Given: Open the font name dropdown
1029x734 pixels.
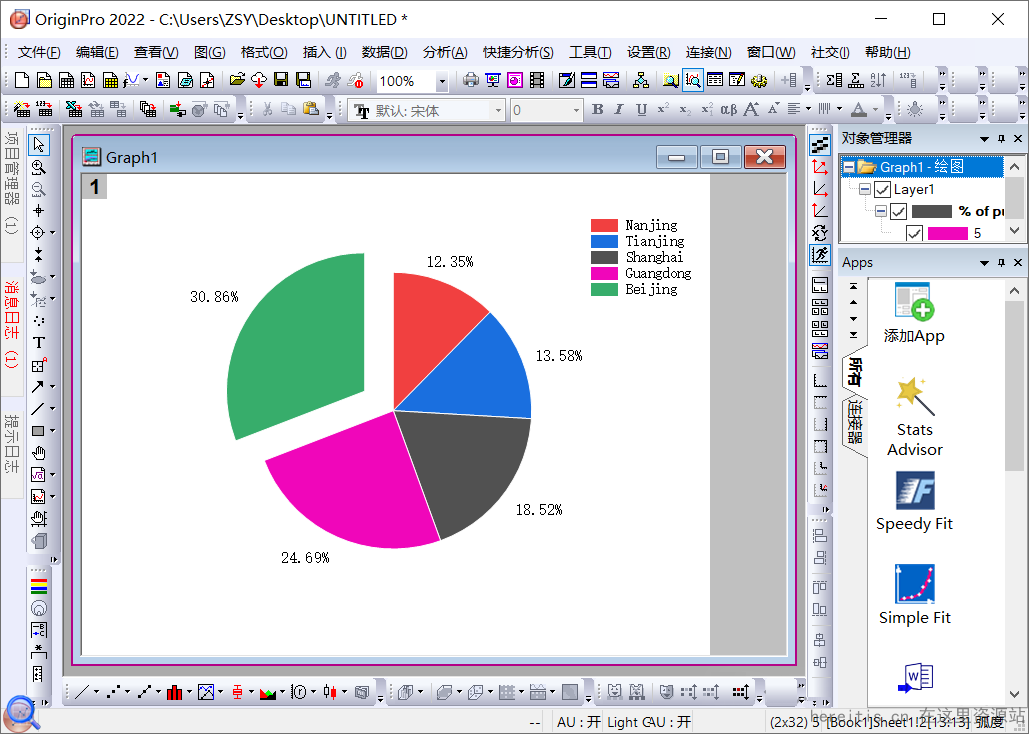Looking at the screenshot, I should click(498, 110).
